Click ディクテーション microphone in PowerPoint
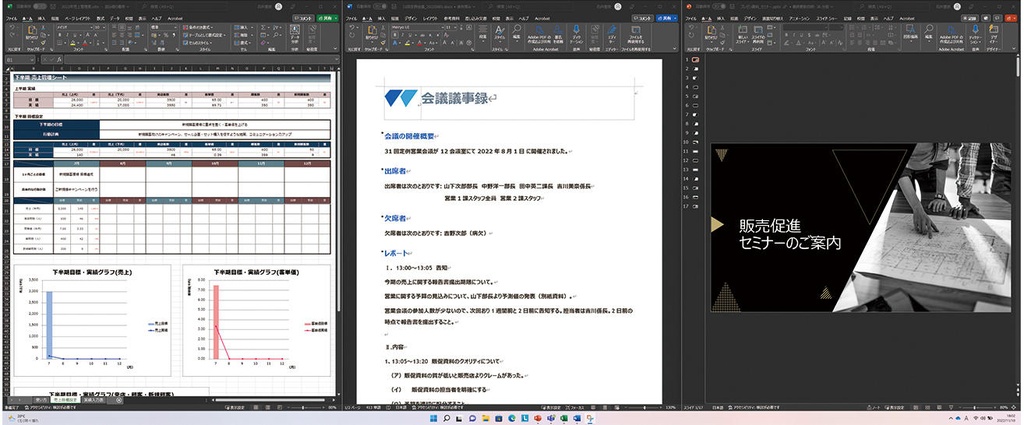1024x425 pixels. click(x=976, y=29)
